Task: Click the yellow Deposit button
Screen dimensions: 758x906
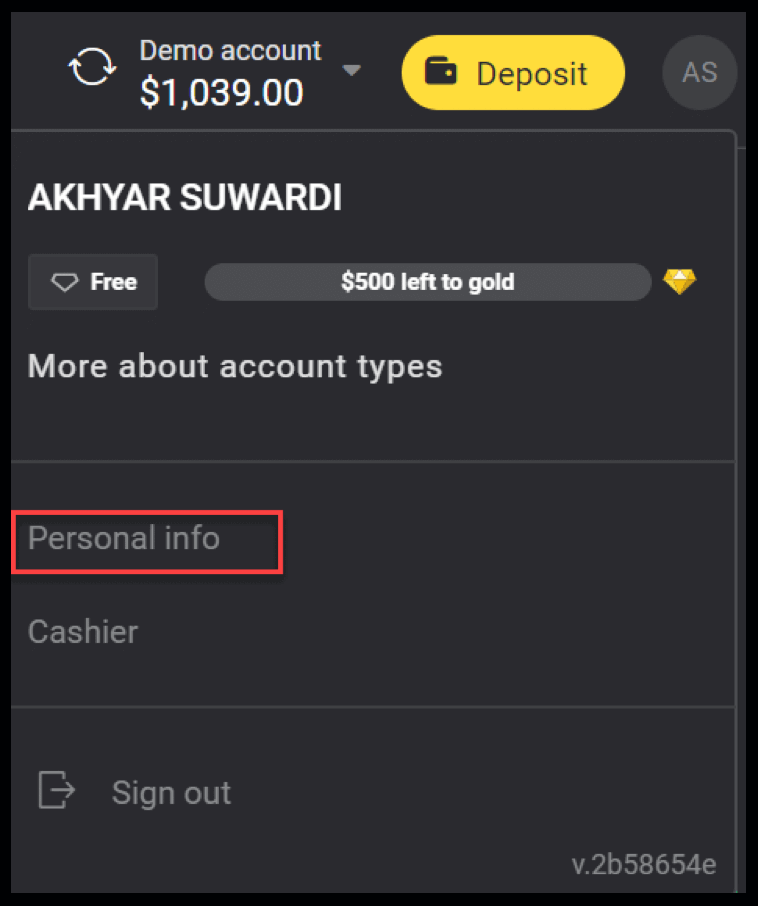Action: coord(513,73)
